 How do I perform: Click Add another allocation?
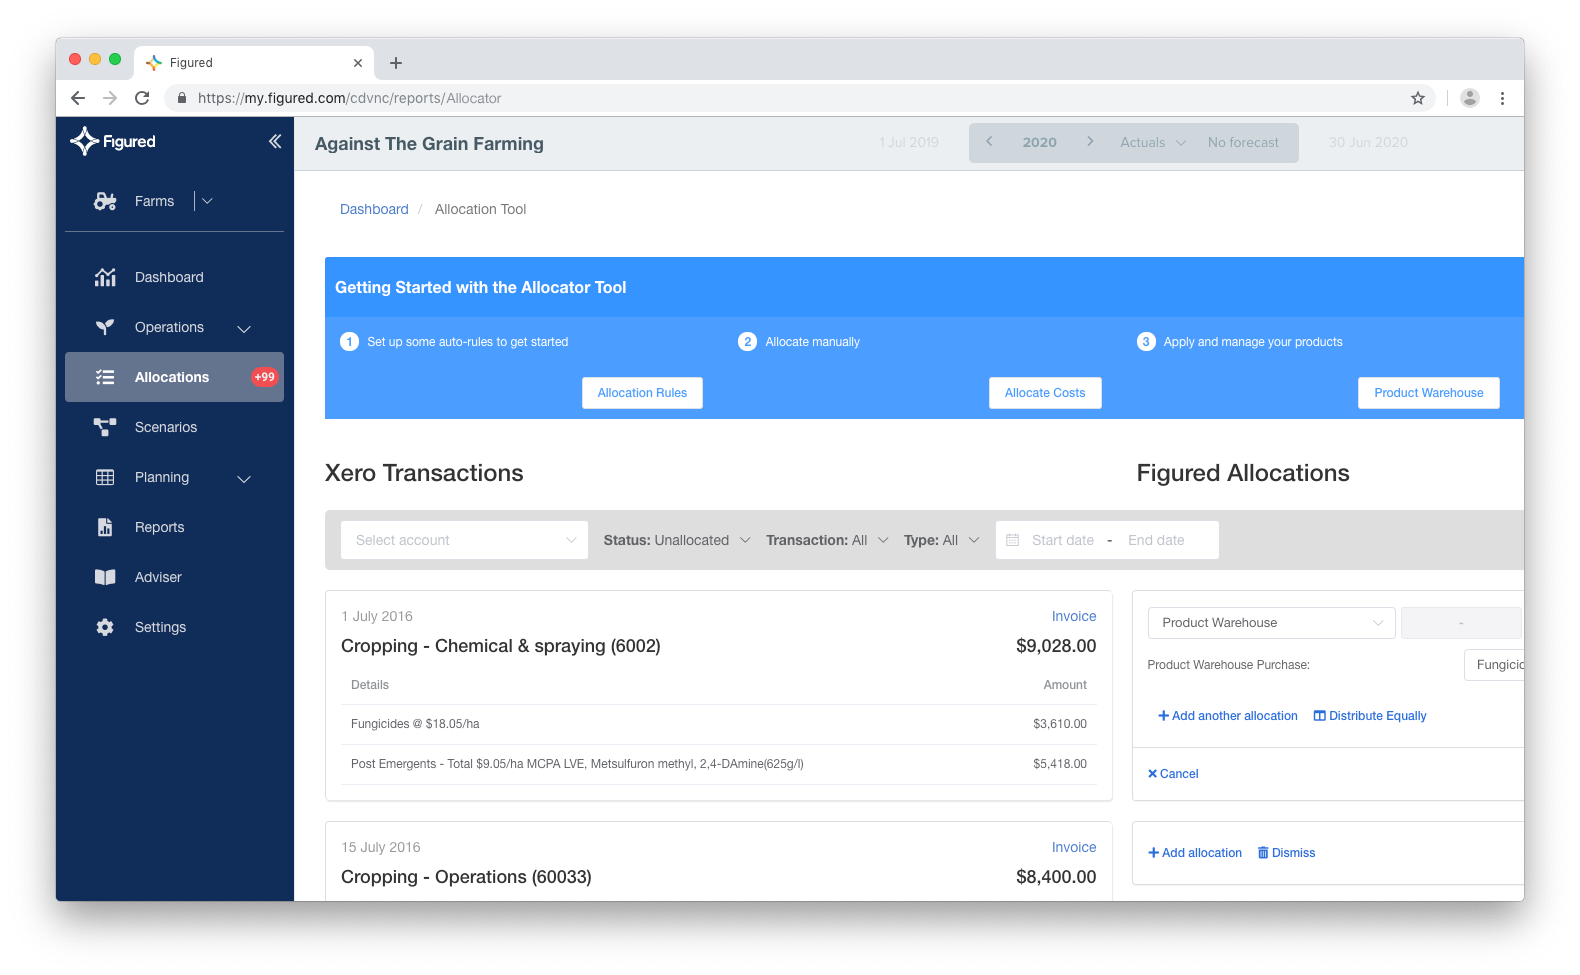(x=1228, y=716)
